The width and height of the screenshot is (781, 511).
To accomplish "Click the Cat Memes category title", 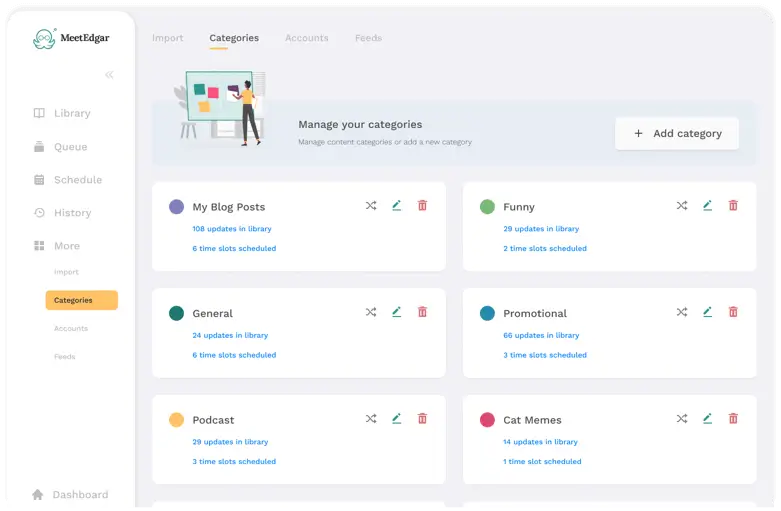I will [x=532, y=420].
